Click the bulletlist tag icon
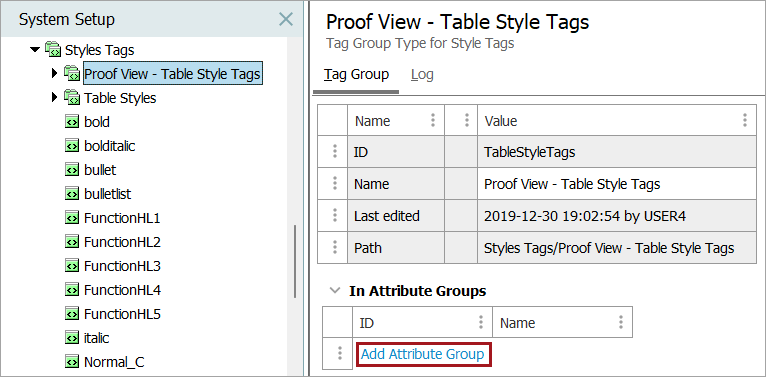The height and width of the screenshot is (377, 766). pos(72,194)
